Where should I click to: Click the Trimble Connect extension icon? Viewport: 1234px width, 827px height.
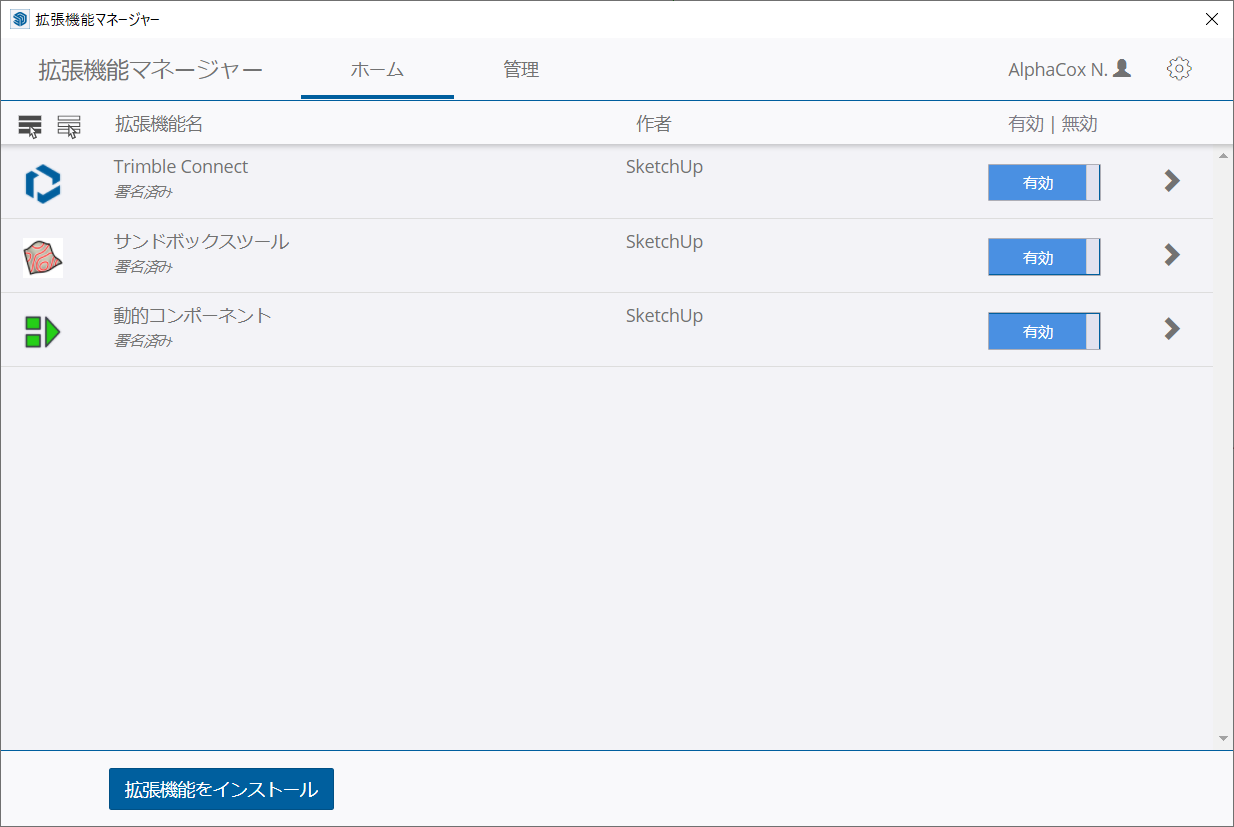pyautogui.click(x=43, y=184)
